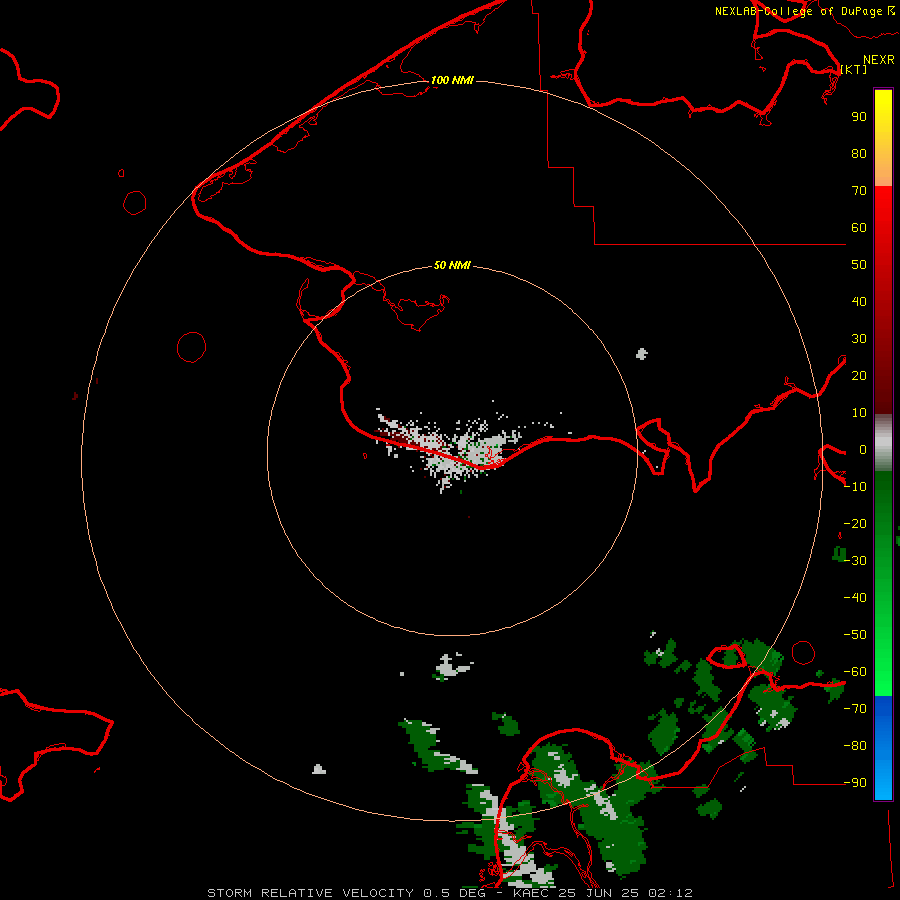Screen dimensions: 900x900
Task: Click the "100 NMI" range ring label
Action: [x=452, y=80]
